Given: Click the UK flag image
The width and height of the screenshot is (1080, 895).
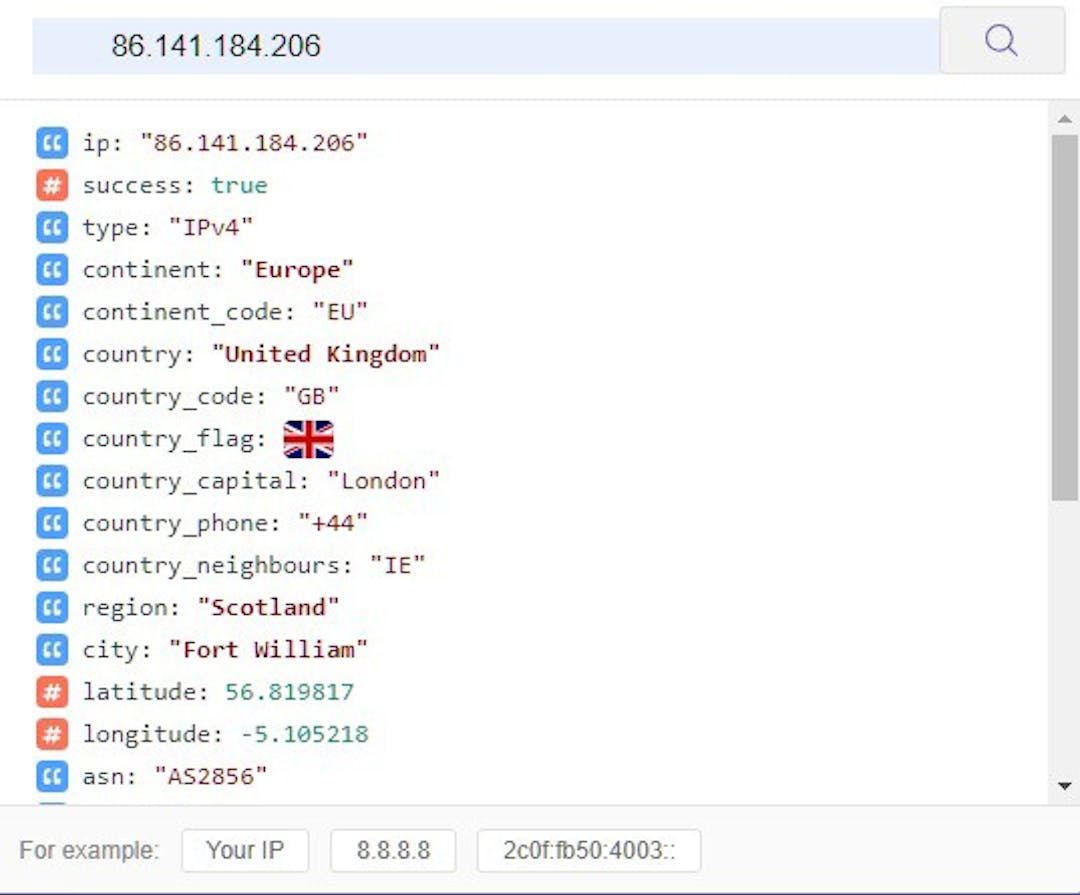Looking at the screenshot, I should click(309, 440).
